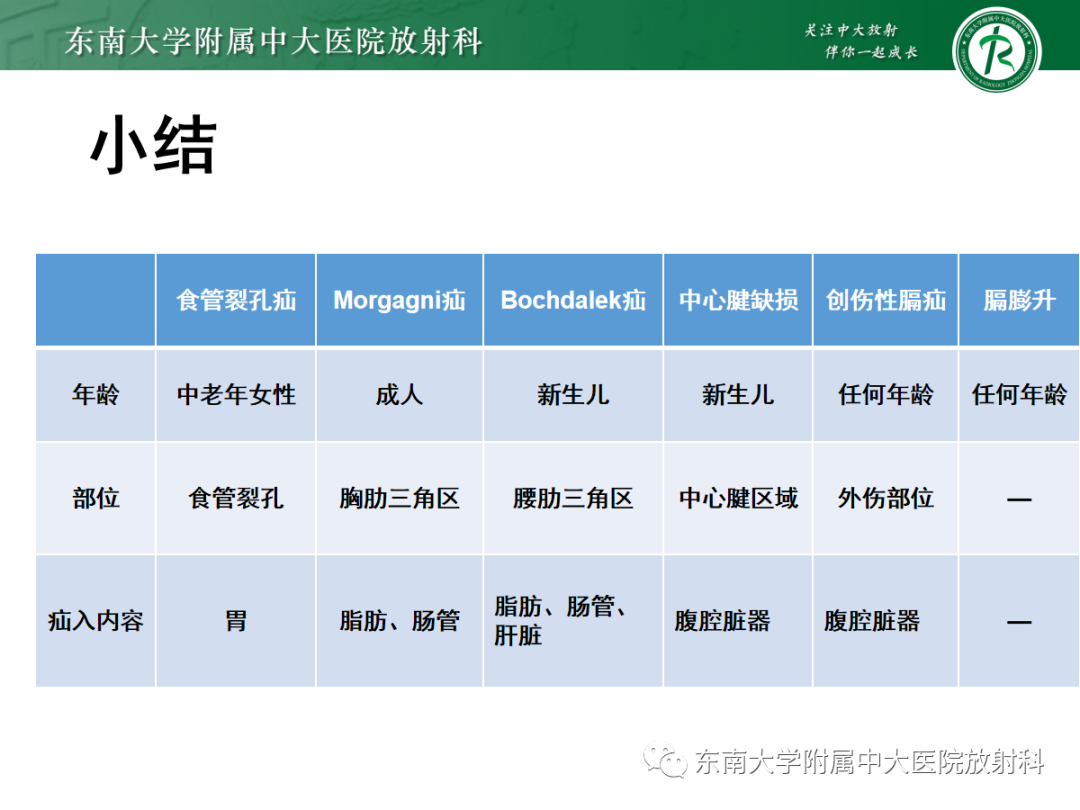Click the column header 食管裂孔疝
This screenshot has height=810, width=1080.
[236, 300]
